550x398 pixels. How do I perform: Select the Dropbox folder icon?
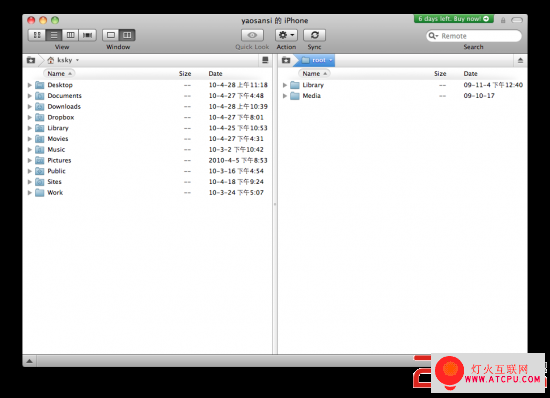(40, 117)
